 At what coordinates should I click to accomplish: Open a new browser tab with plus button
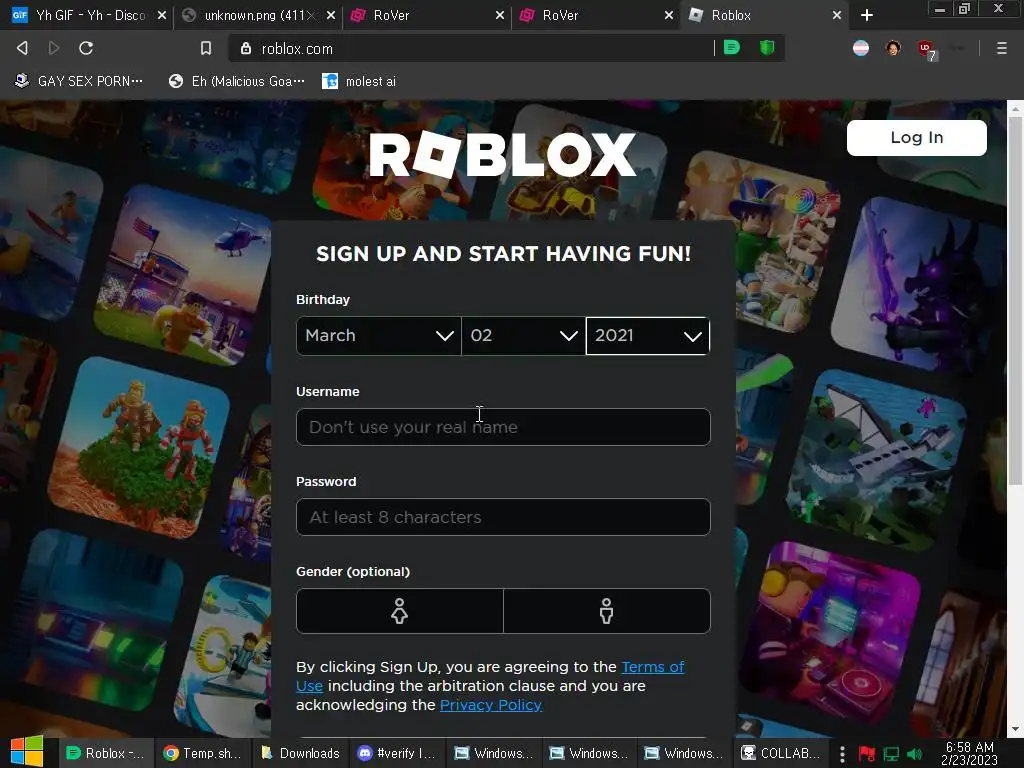coord(867,15)
